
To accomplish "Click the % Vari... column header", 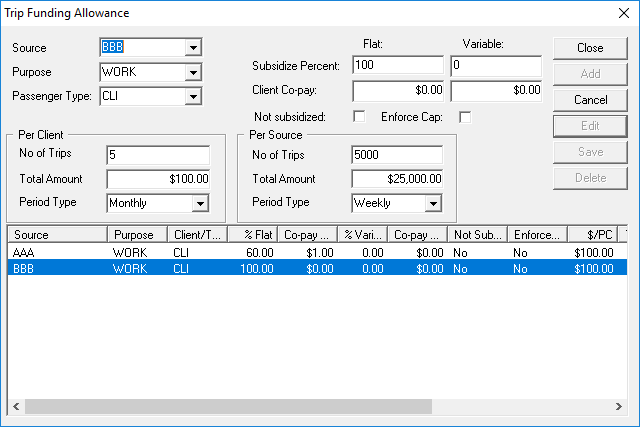I will (363, 235).
